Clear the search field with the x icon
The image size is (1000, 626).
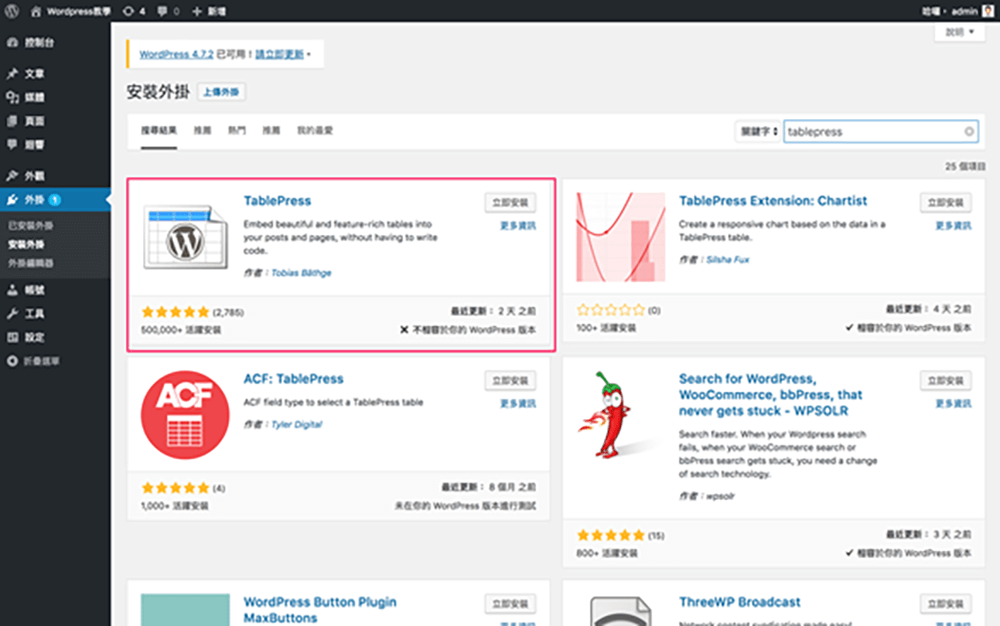point(969,132)
